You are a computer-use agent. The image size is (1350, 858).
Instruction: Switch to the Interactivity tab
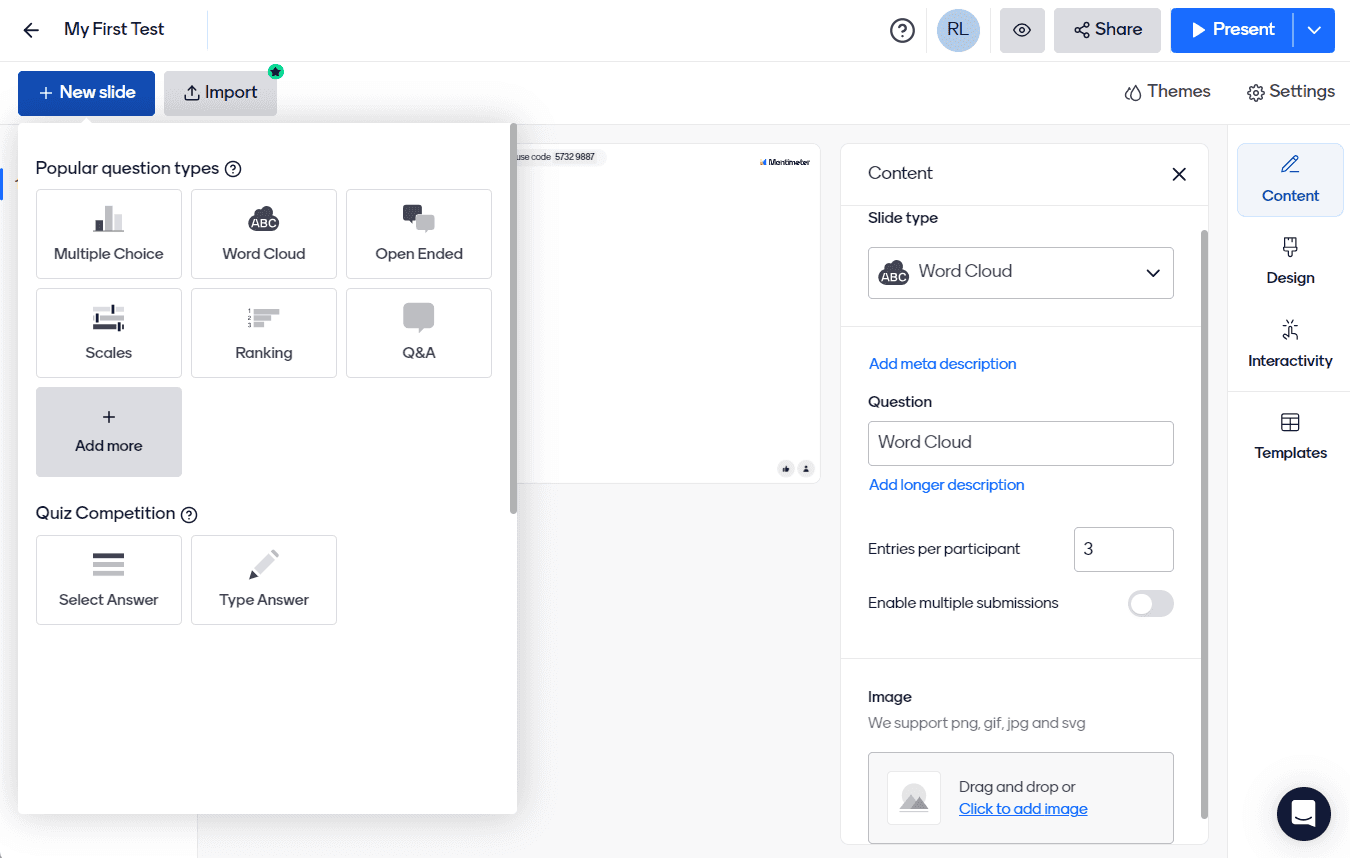[x=1290, y=345]
